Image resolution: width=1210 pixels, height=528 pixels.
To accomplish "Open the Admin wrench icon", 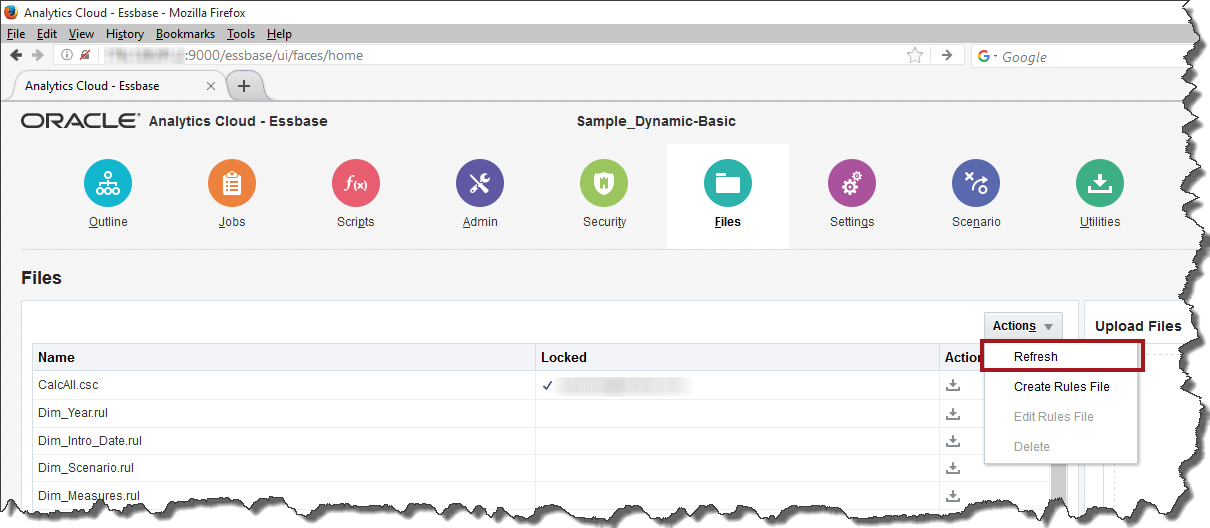I will point(480,184).
